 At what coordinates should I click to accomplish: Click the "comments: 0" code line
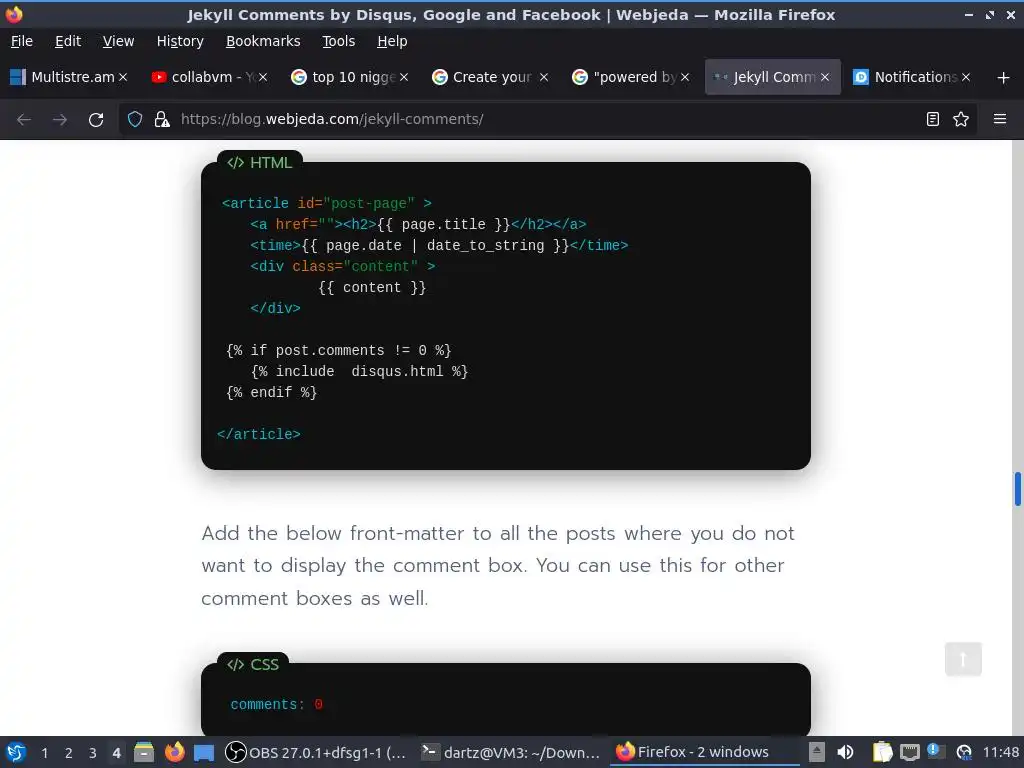pos(276,705)
